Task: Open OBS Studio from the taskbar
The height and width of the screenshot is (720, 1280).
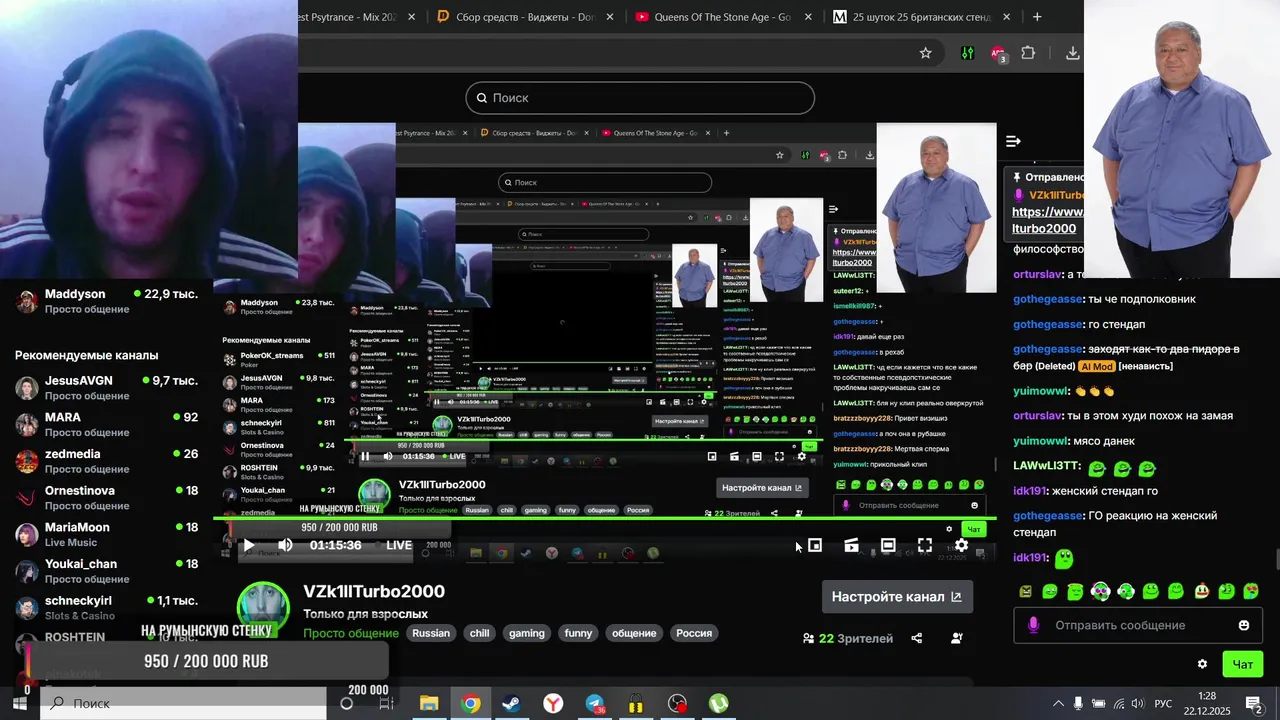Action: (x=677, y=703)
